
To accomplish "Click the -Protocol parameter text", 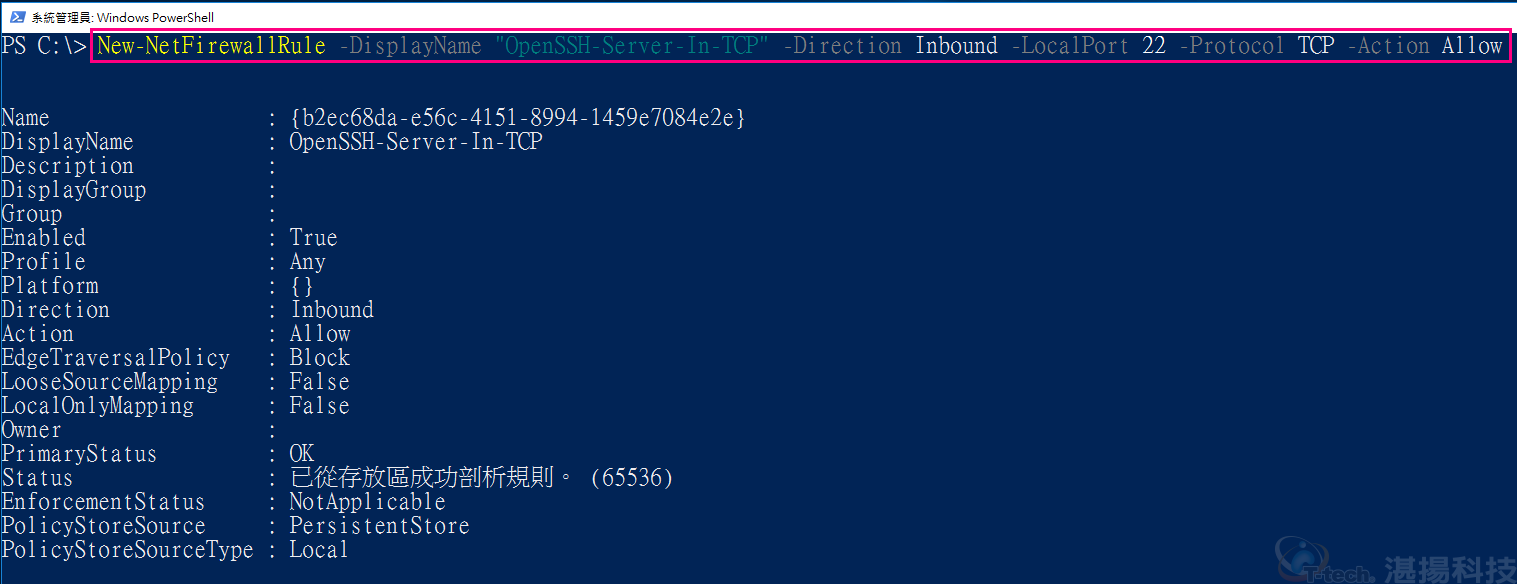I will 1232,46.
